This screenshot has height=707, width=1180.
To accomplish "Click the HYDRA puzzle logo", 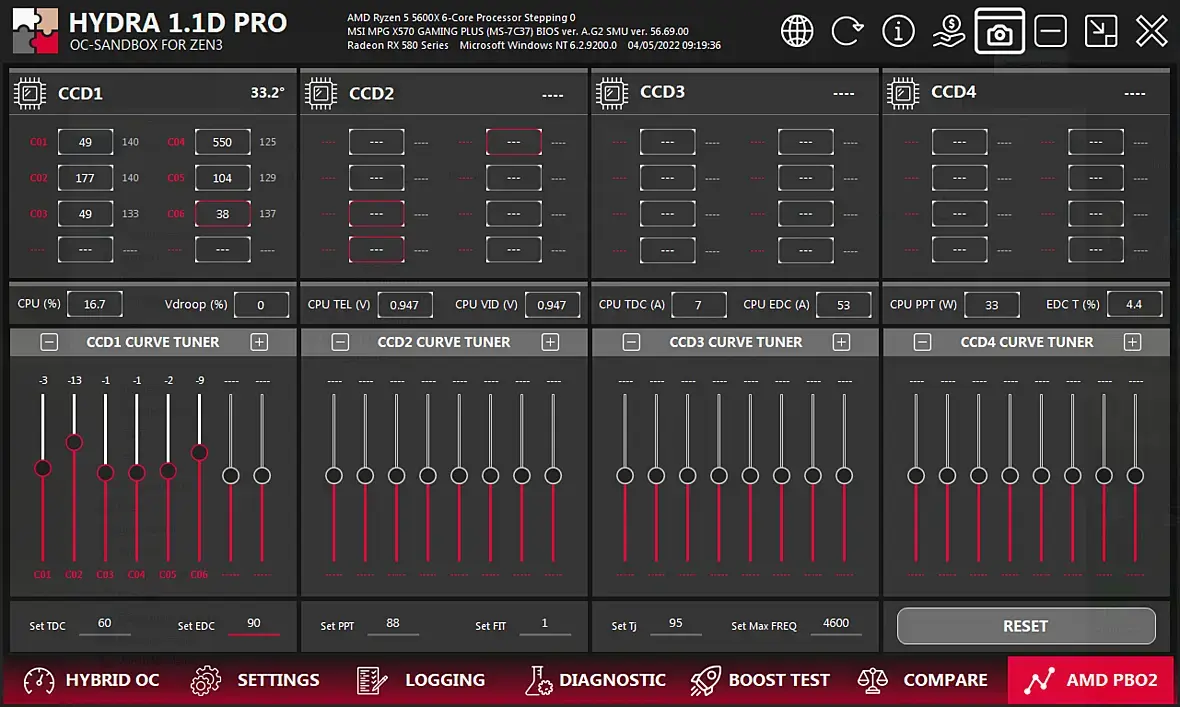I will click(35, 31).
